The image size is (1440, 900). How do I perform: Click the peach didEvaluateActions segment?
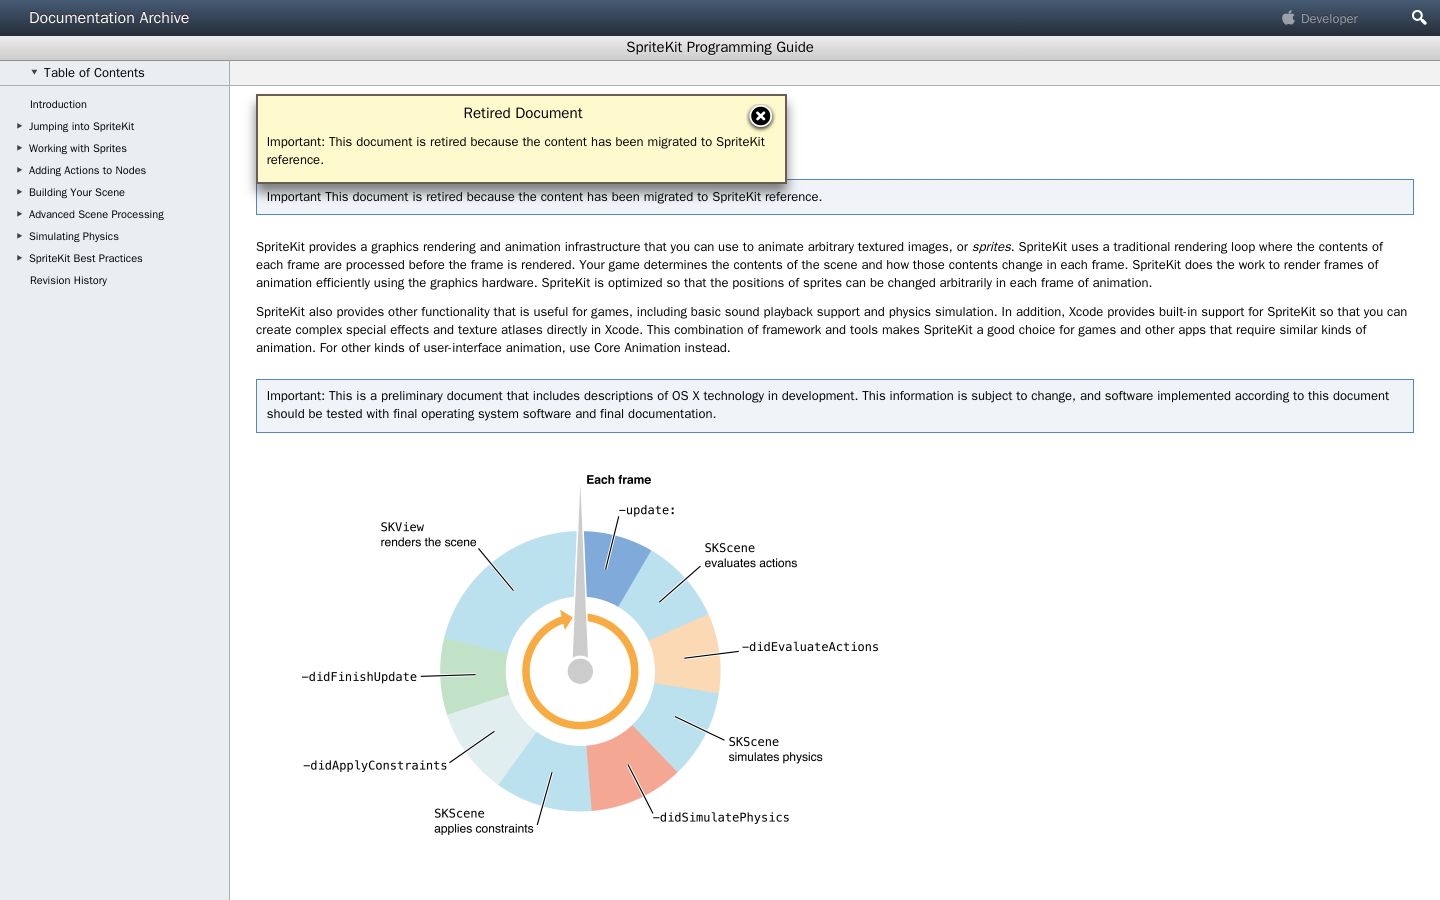click(687, 654)
